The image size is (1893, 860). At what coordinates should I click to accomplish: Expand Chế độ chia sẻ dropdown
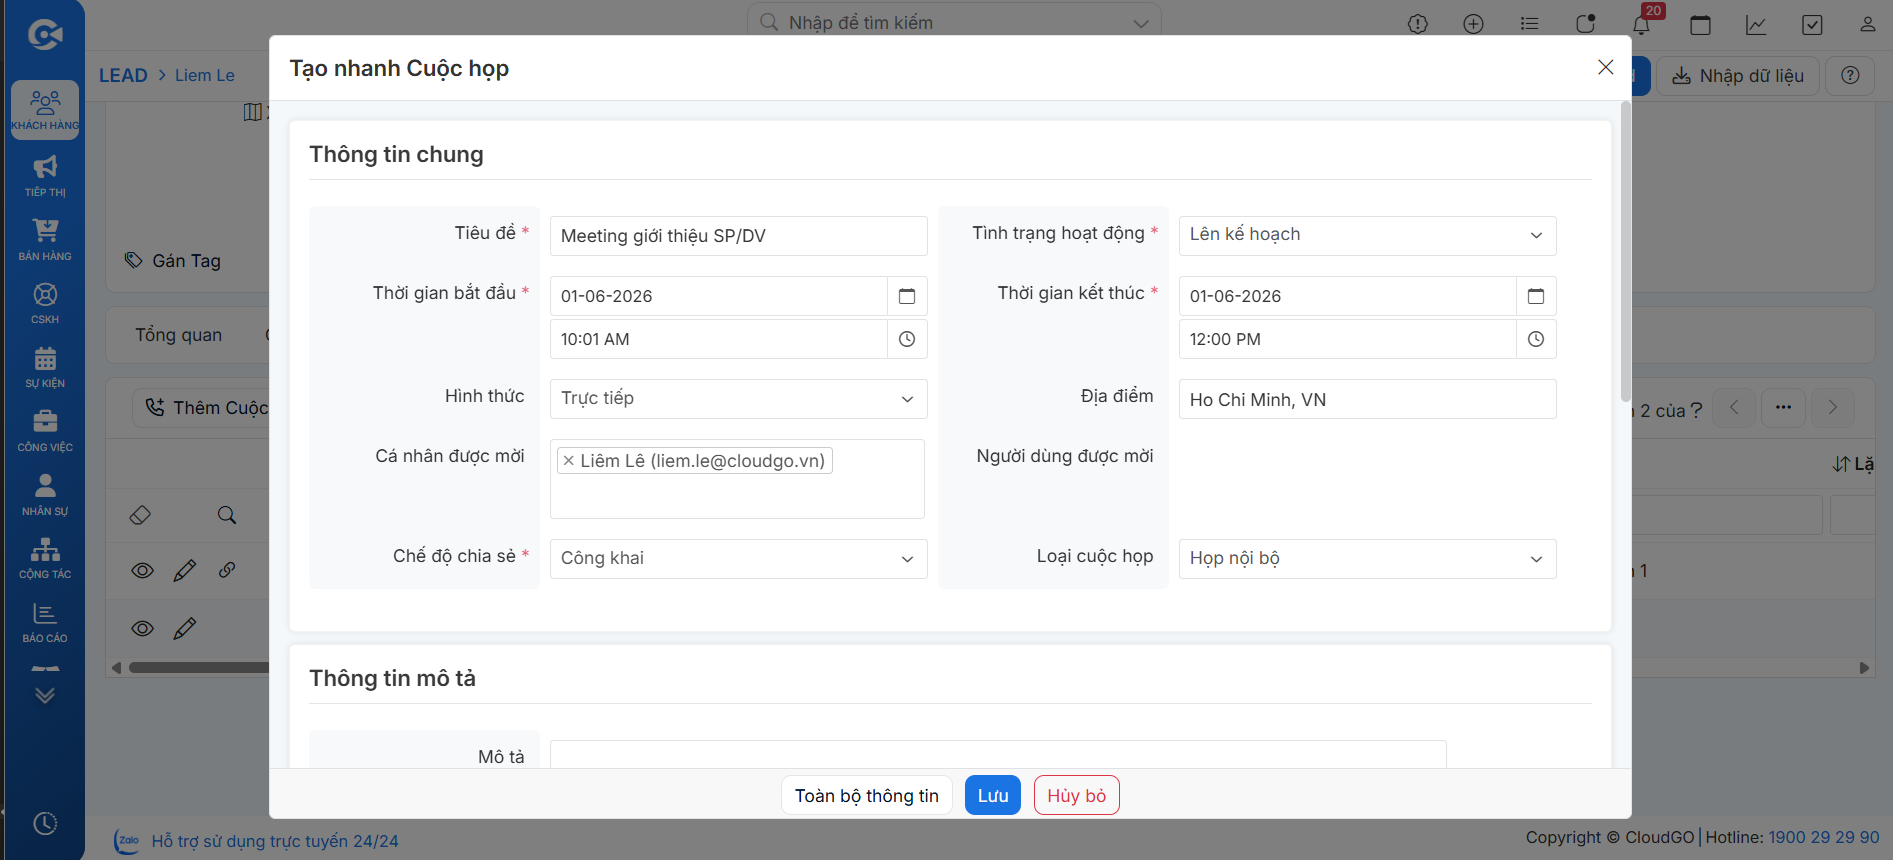738,558
